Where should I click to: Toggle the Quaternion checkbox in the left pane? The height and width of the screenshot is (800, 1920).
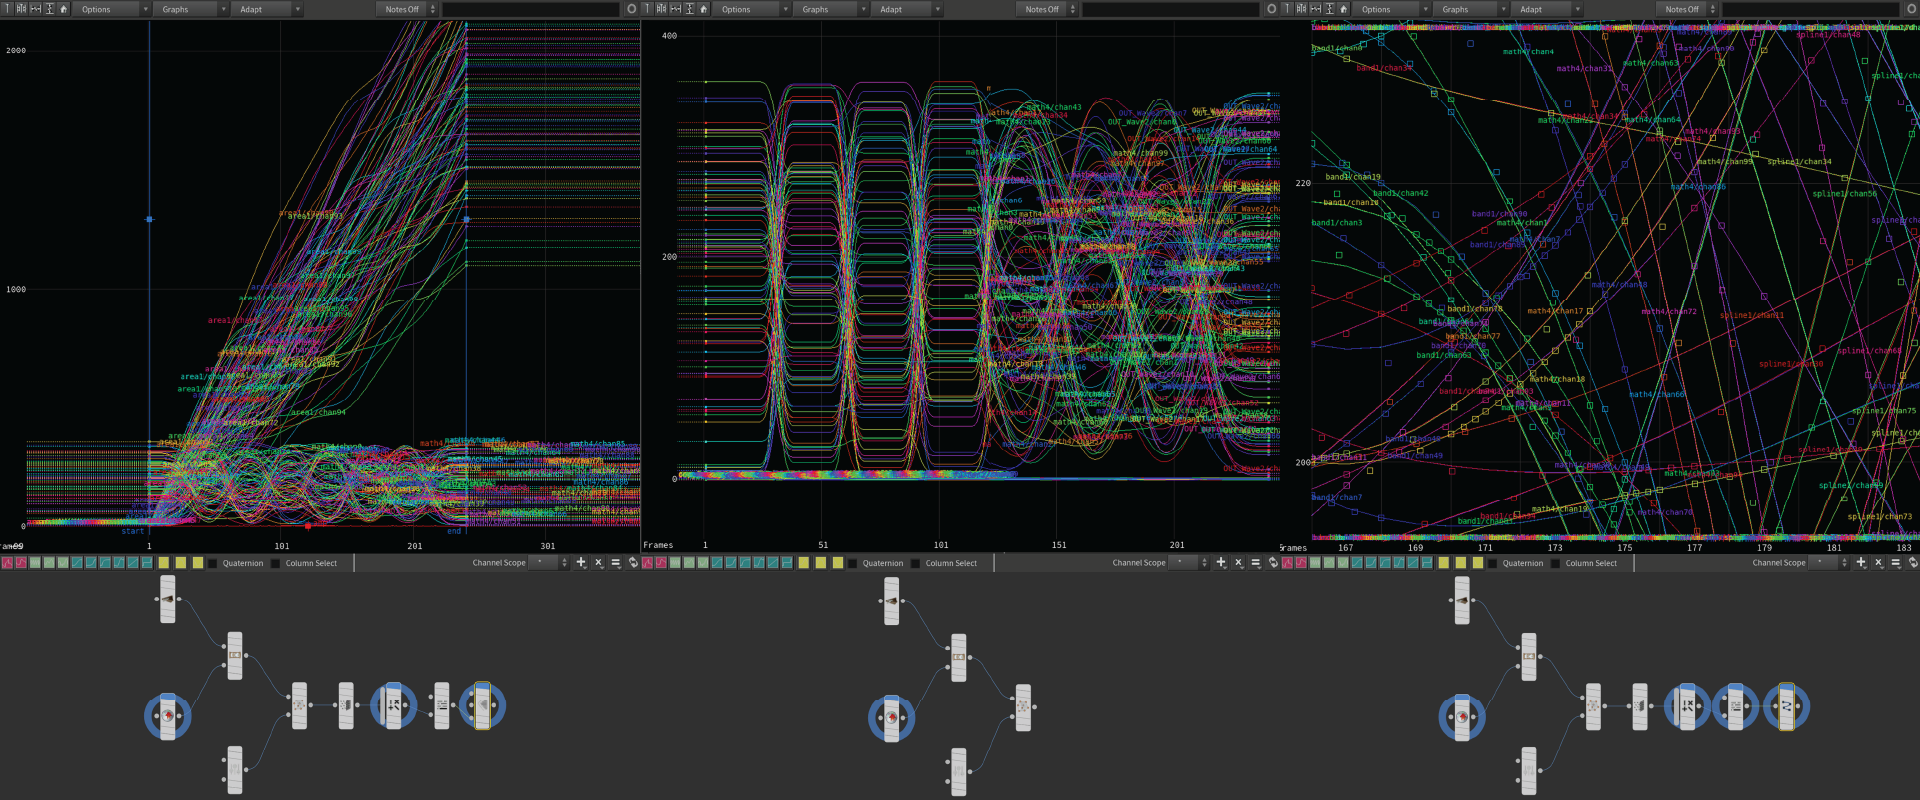[x=212, y=563]
